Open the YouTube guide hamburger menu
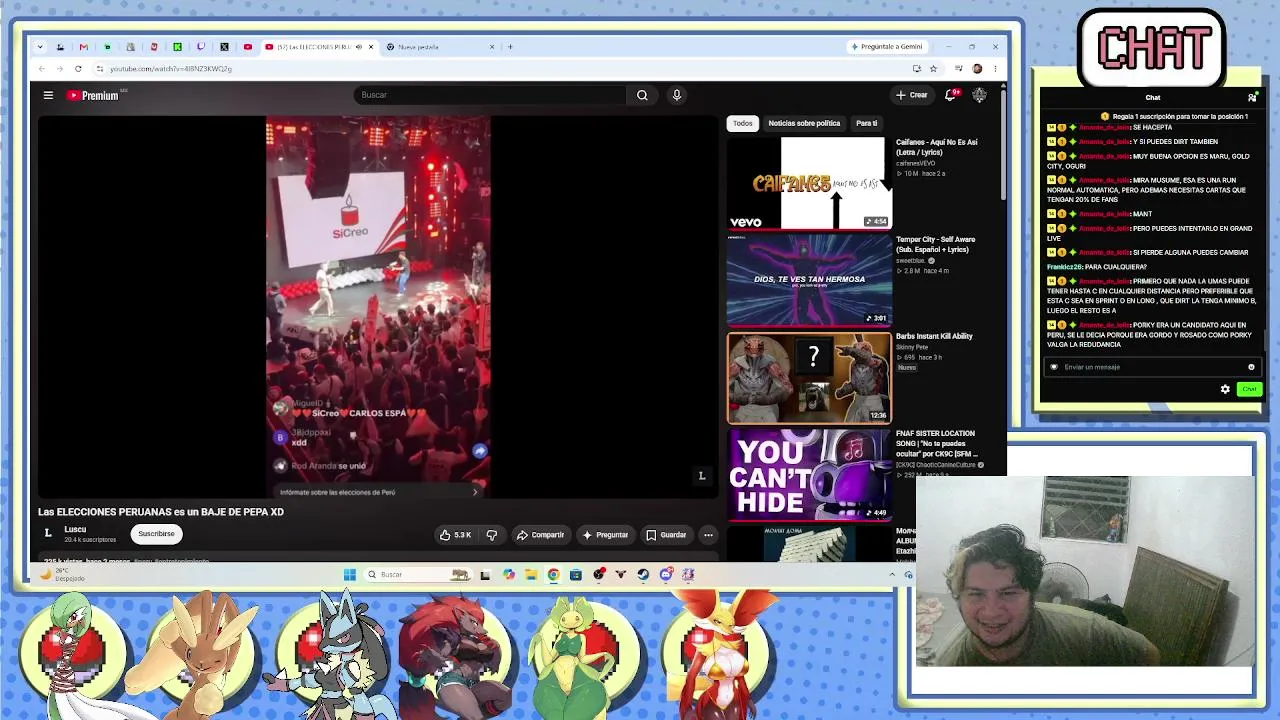This screenshot has width=1280, height=720. 48,95
